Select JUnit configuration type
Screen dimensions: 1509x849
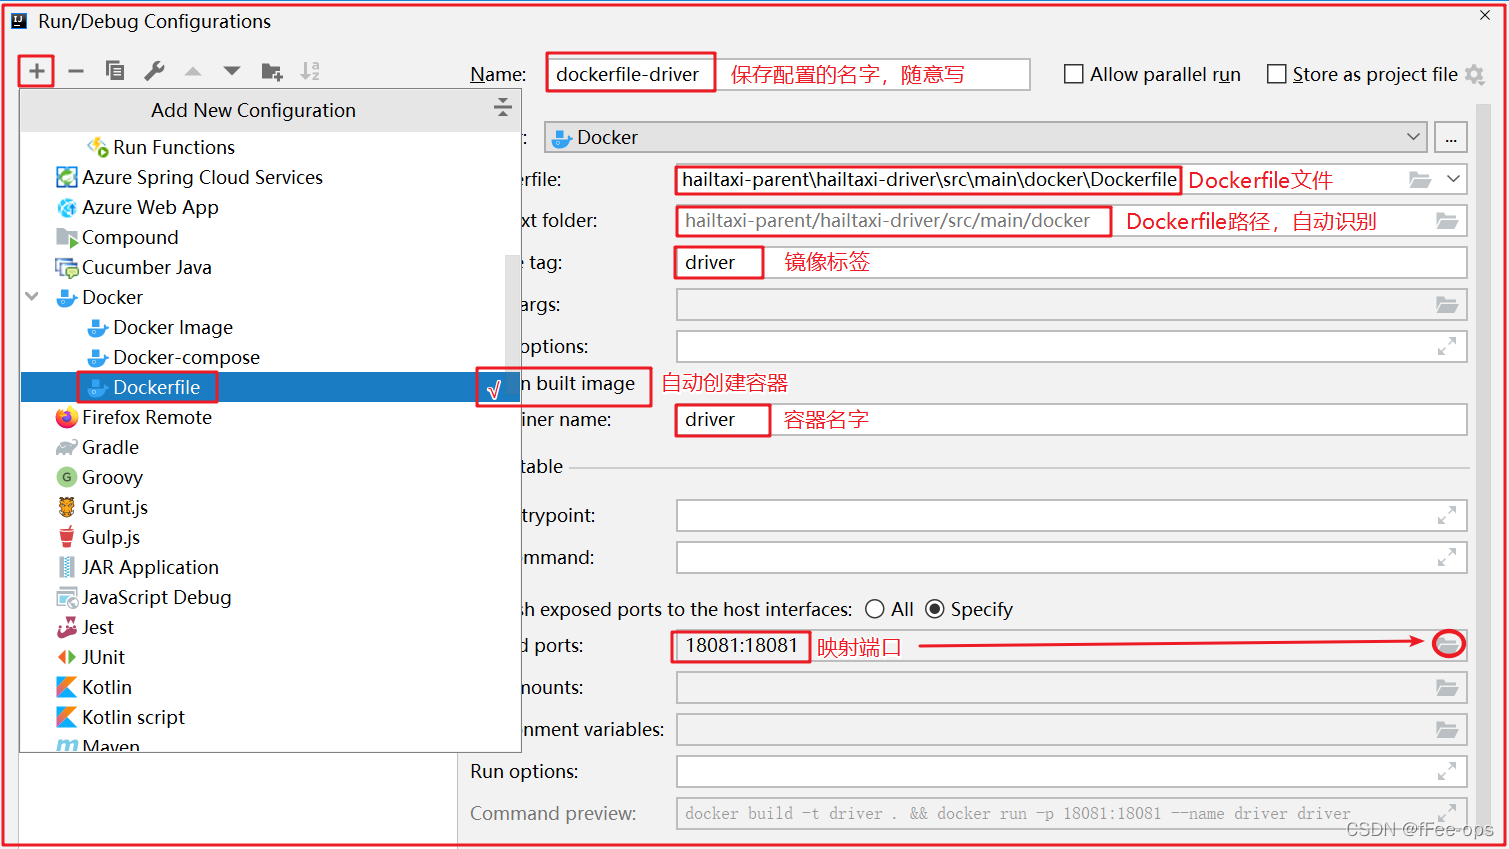pyautogui.click(x=103, y=657)
